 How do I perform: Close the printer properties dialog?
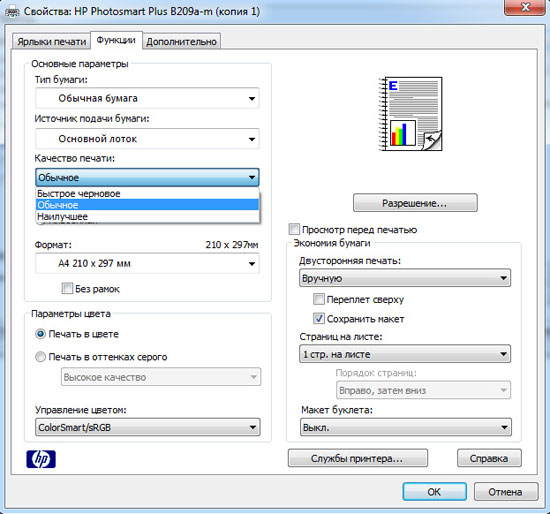[x=525, y=7]
